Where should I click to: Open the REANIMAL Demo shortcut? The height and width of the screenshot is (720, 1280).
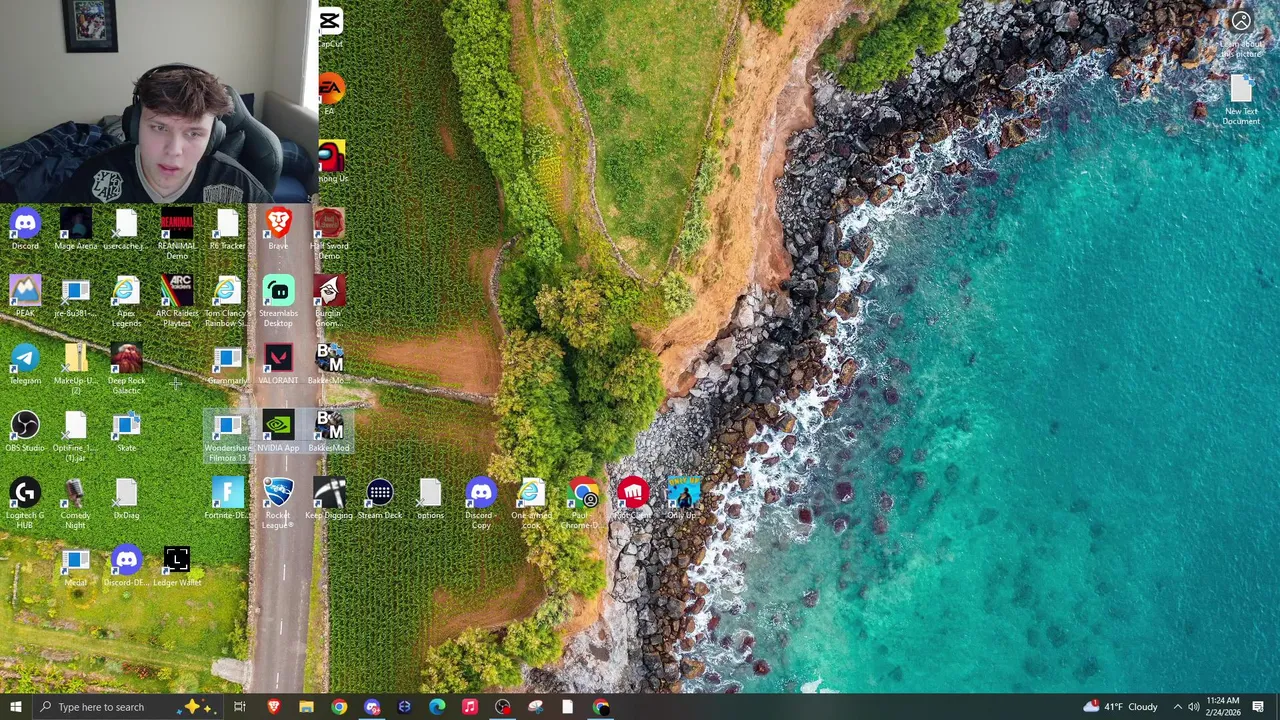tap(177, 234)
